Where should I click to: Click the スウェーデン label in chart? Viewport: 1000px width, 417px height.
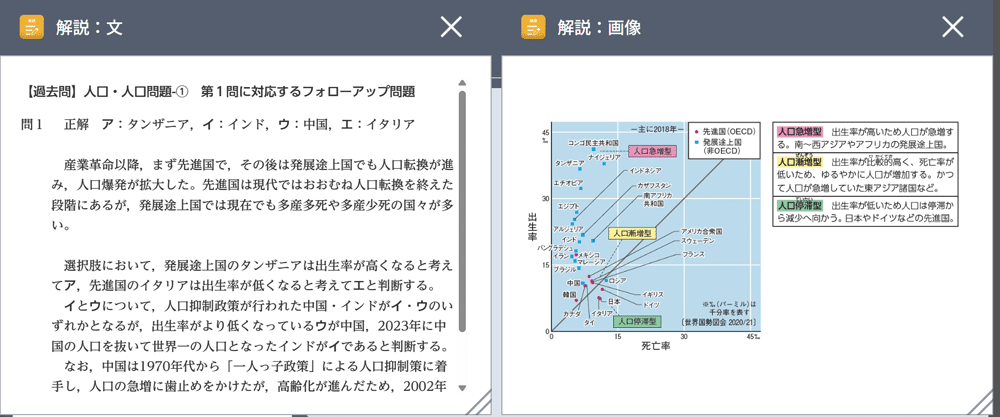pos(698,242)
